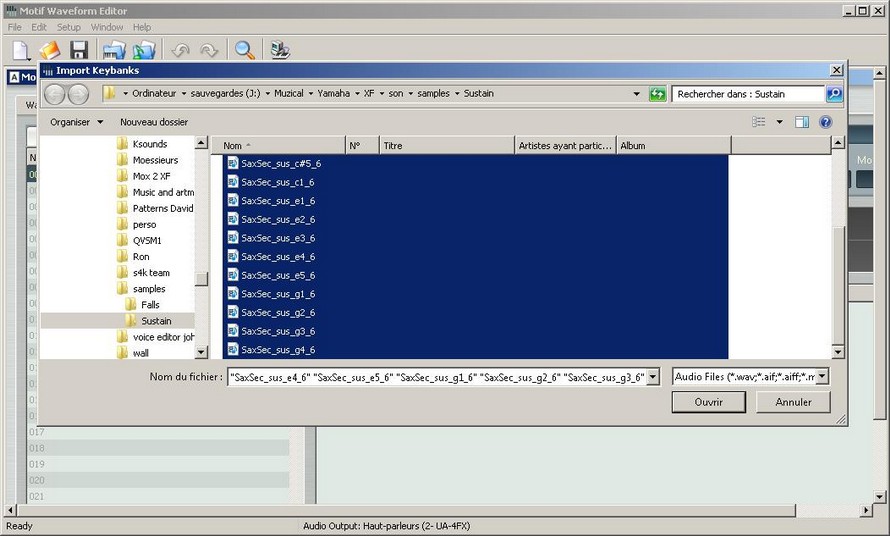This screenshot has width=890, height=536.
Task: Open the Ksounds folder in the sidebar
Action: coord(149,144)
